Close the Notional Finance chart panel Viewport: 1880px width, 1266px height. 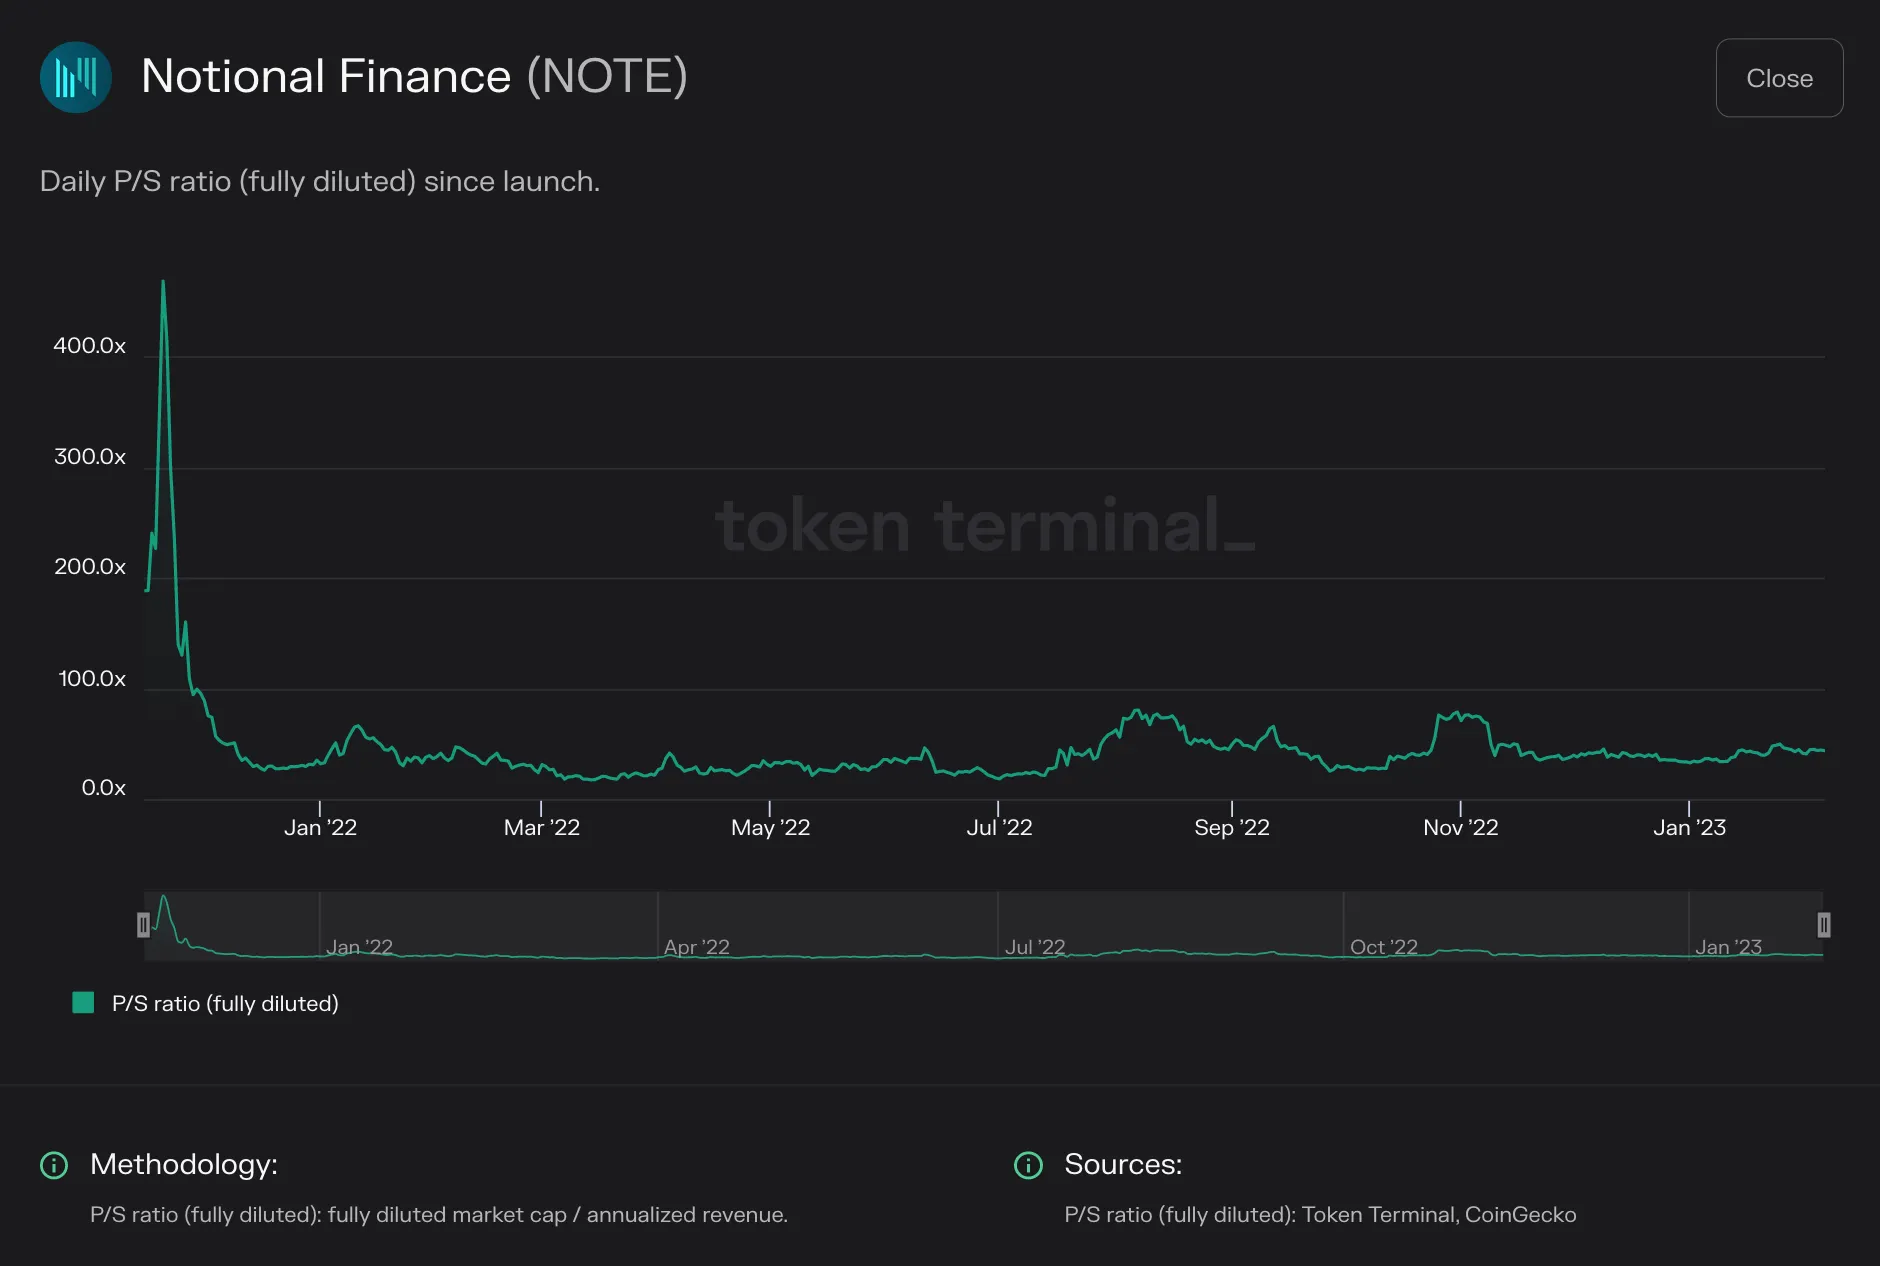(x=1779, y=78)
